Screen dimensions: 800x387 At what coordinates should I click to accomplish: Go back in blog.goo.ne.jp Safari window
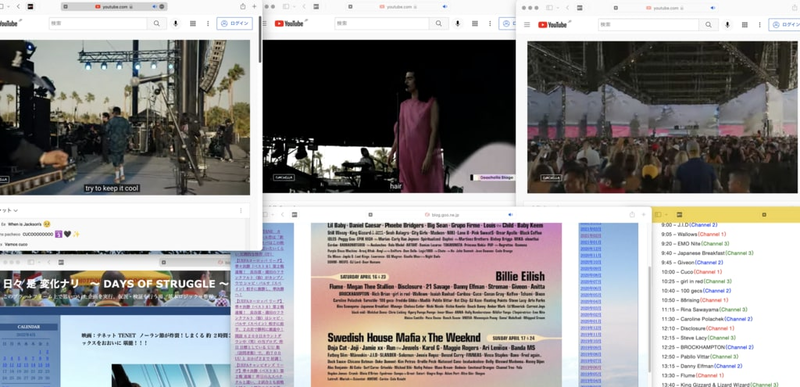282,215
